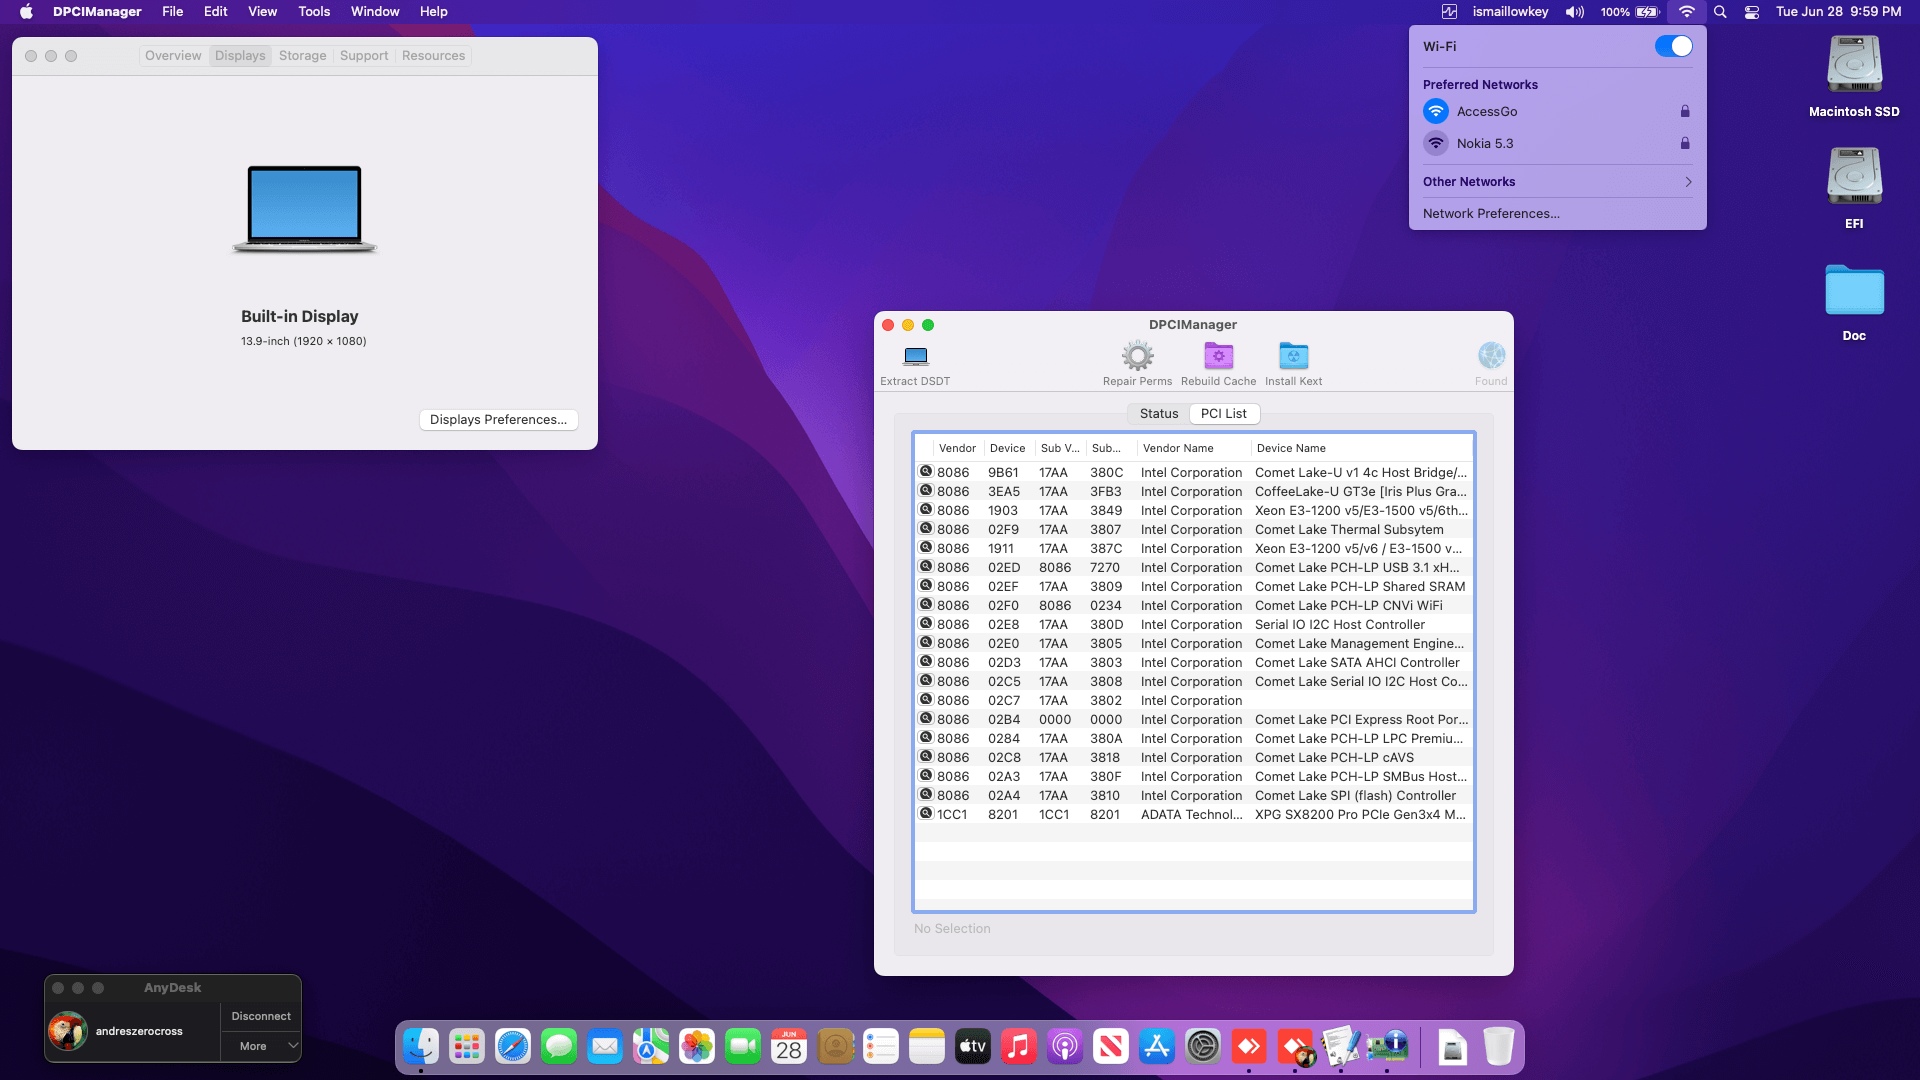Select Comet Lake PCH-LP cAVS row
Image resolution: width=1920 pixels, height=1080 pixels.
[x=1194, y=758]
